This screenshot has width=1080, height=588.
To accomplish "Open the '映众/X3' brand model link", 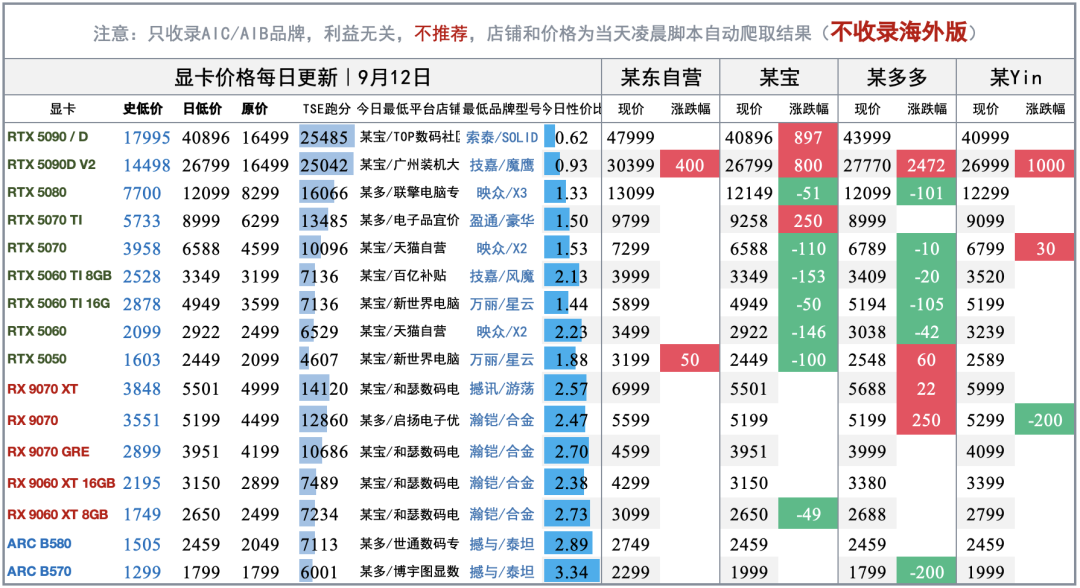I will (x=502, y=193).
